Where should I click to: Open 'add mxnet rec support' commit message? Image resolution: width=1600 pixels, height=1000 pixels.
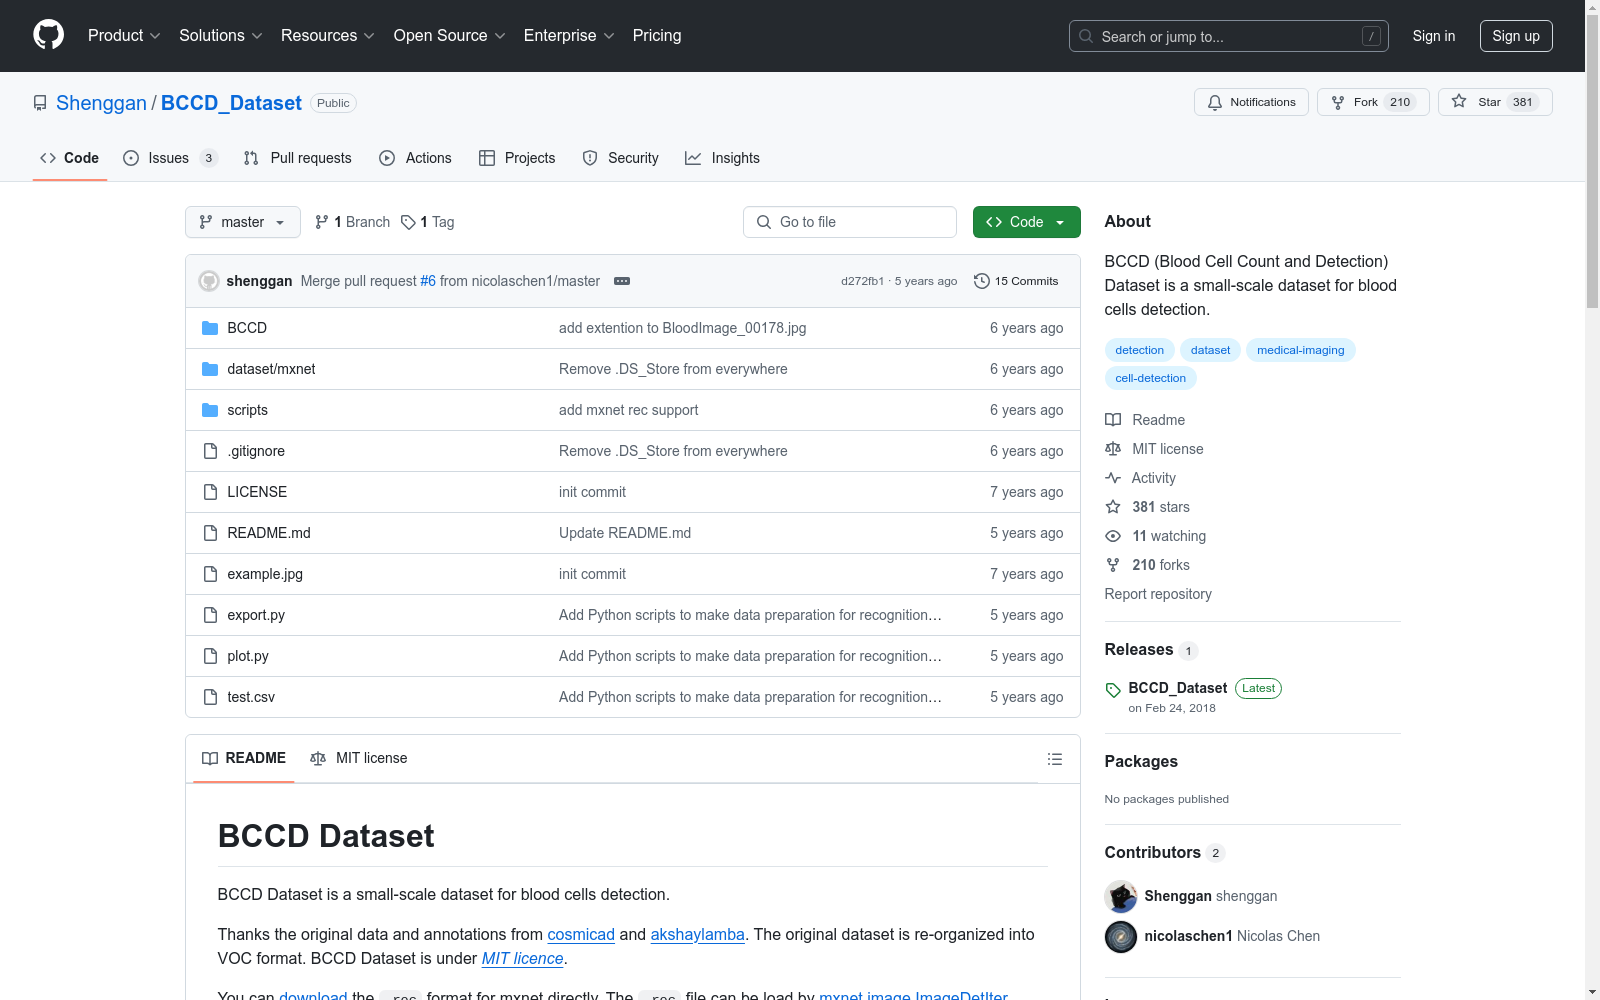(x=628, y=410)
